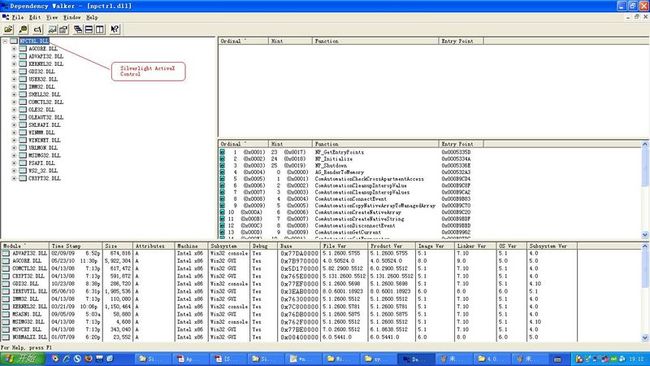
Task: Click the Tile horizontally toolbar icon
Action: [89, 29]
